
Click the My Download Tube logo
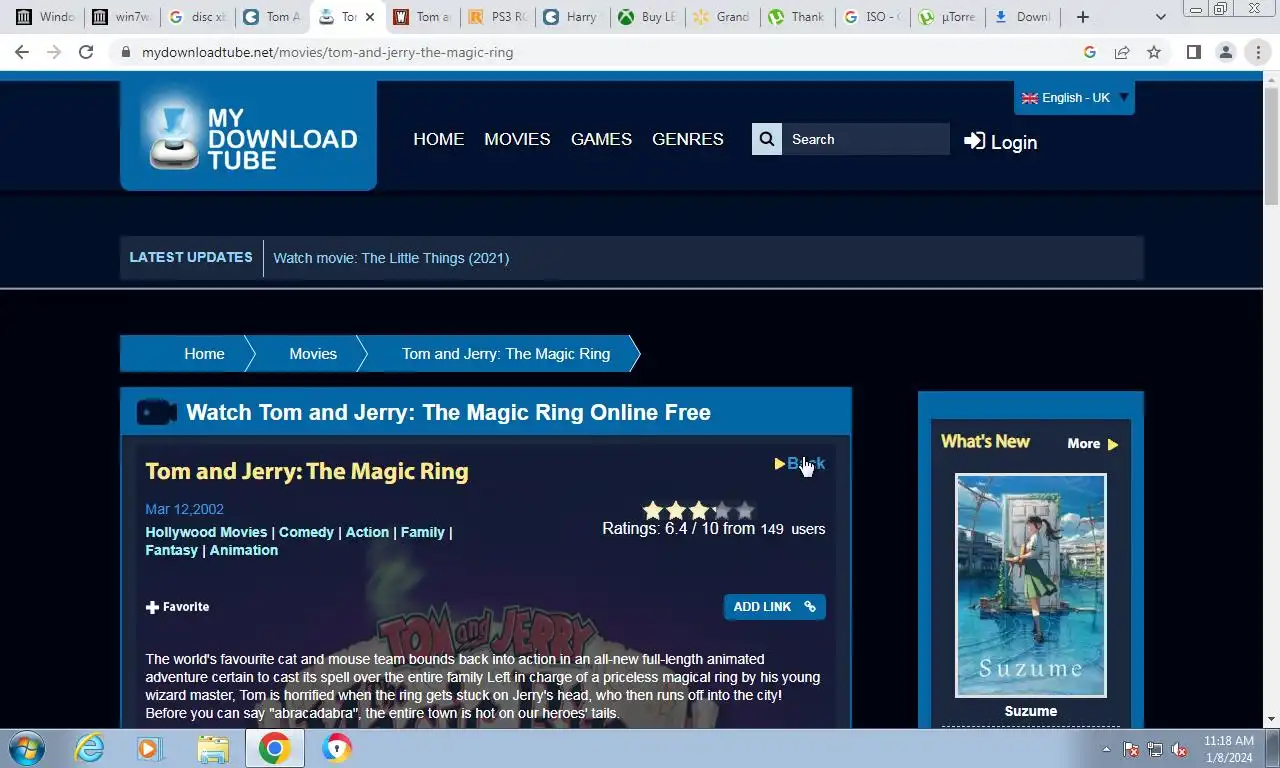(x=248, y=136)
